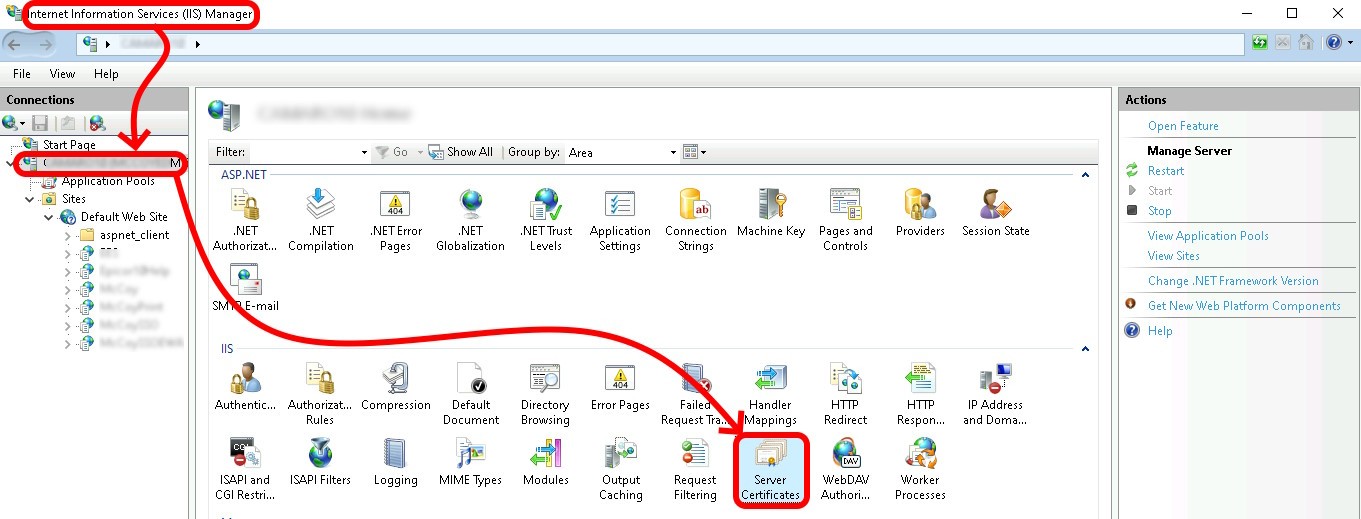Click View Application Pools link
This screenshot has width=1361, height=519.
pos(1207,236)
